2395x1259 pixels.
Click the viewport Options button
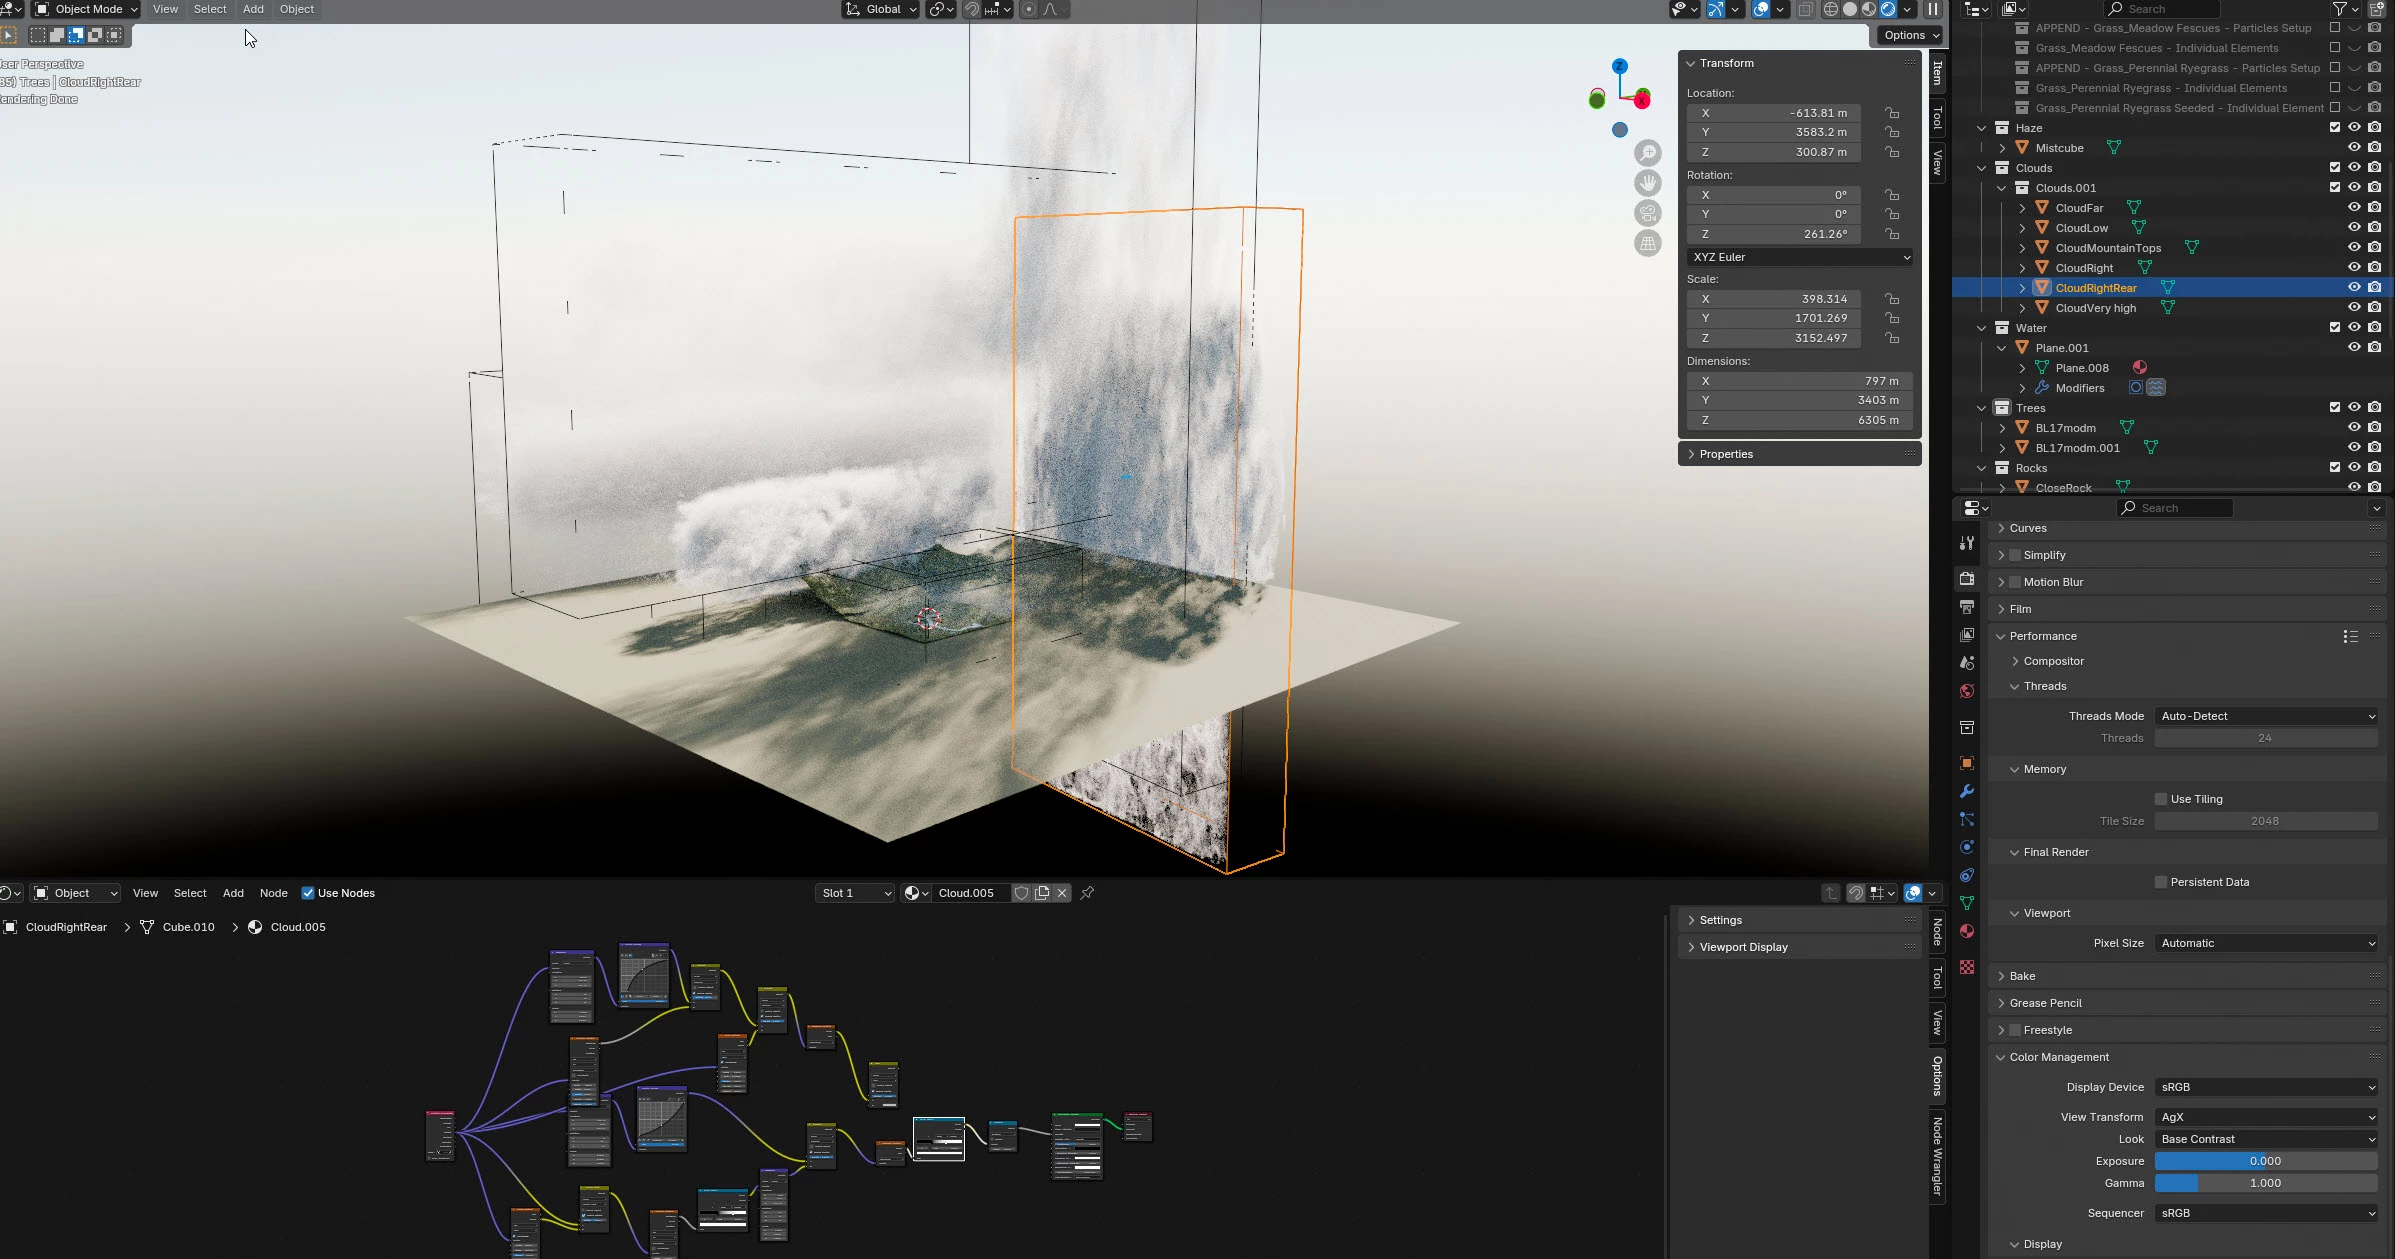click(x=1909, y=35)
